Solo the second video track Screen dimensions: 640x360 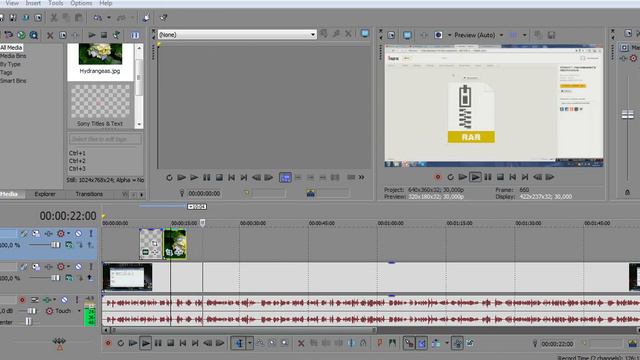(91, 267)
